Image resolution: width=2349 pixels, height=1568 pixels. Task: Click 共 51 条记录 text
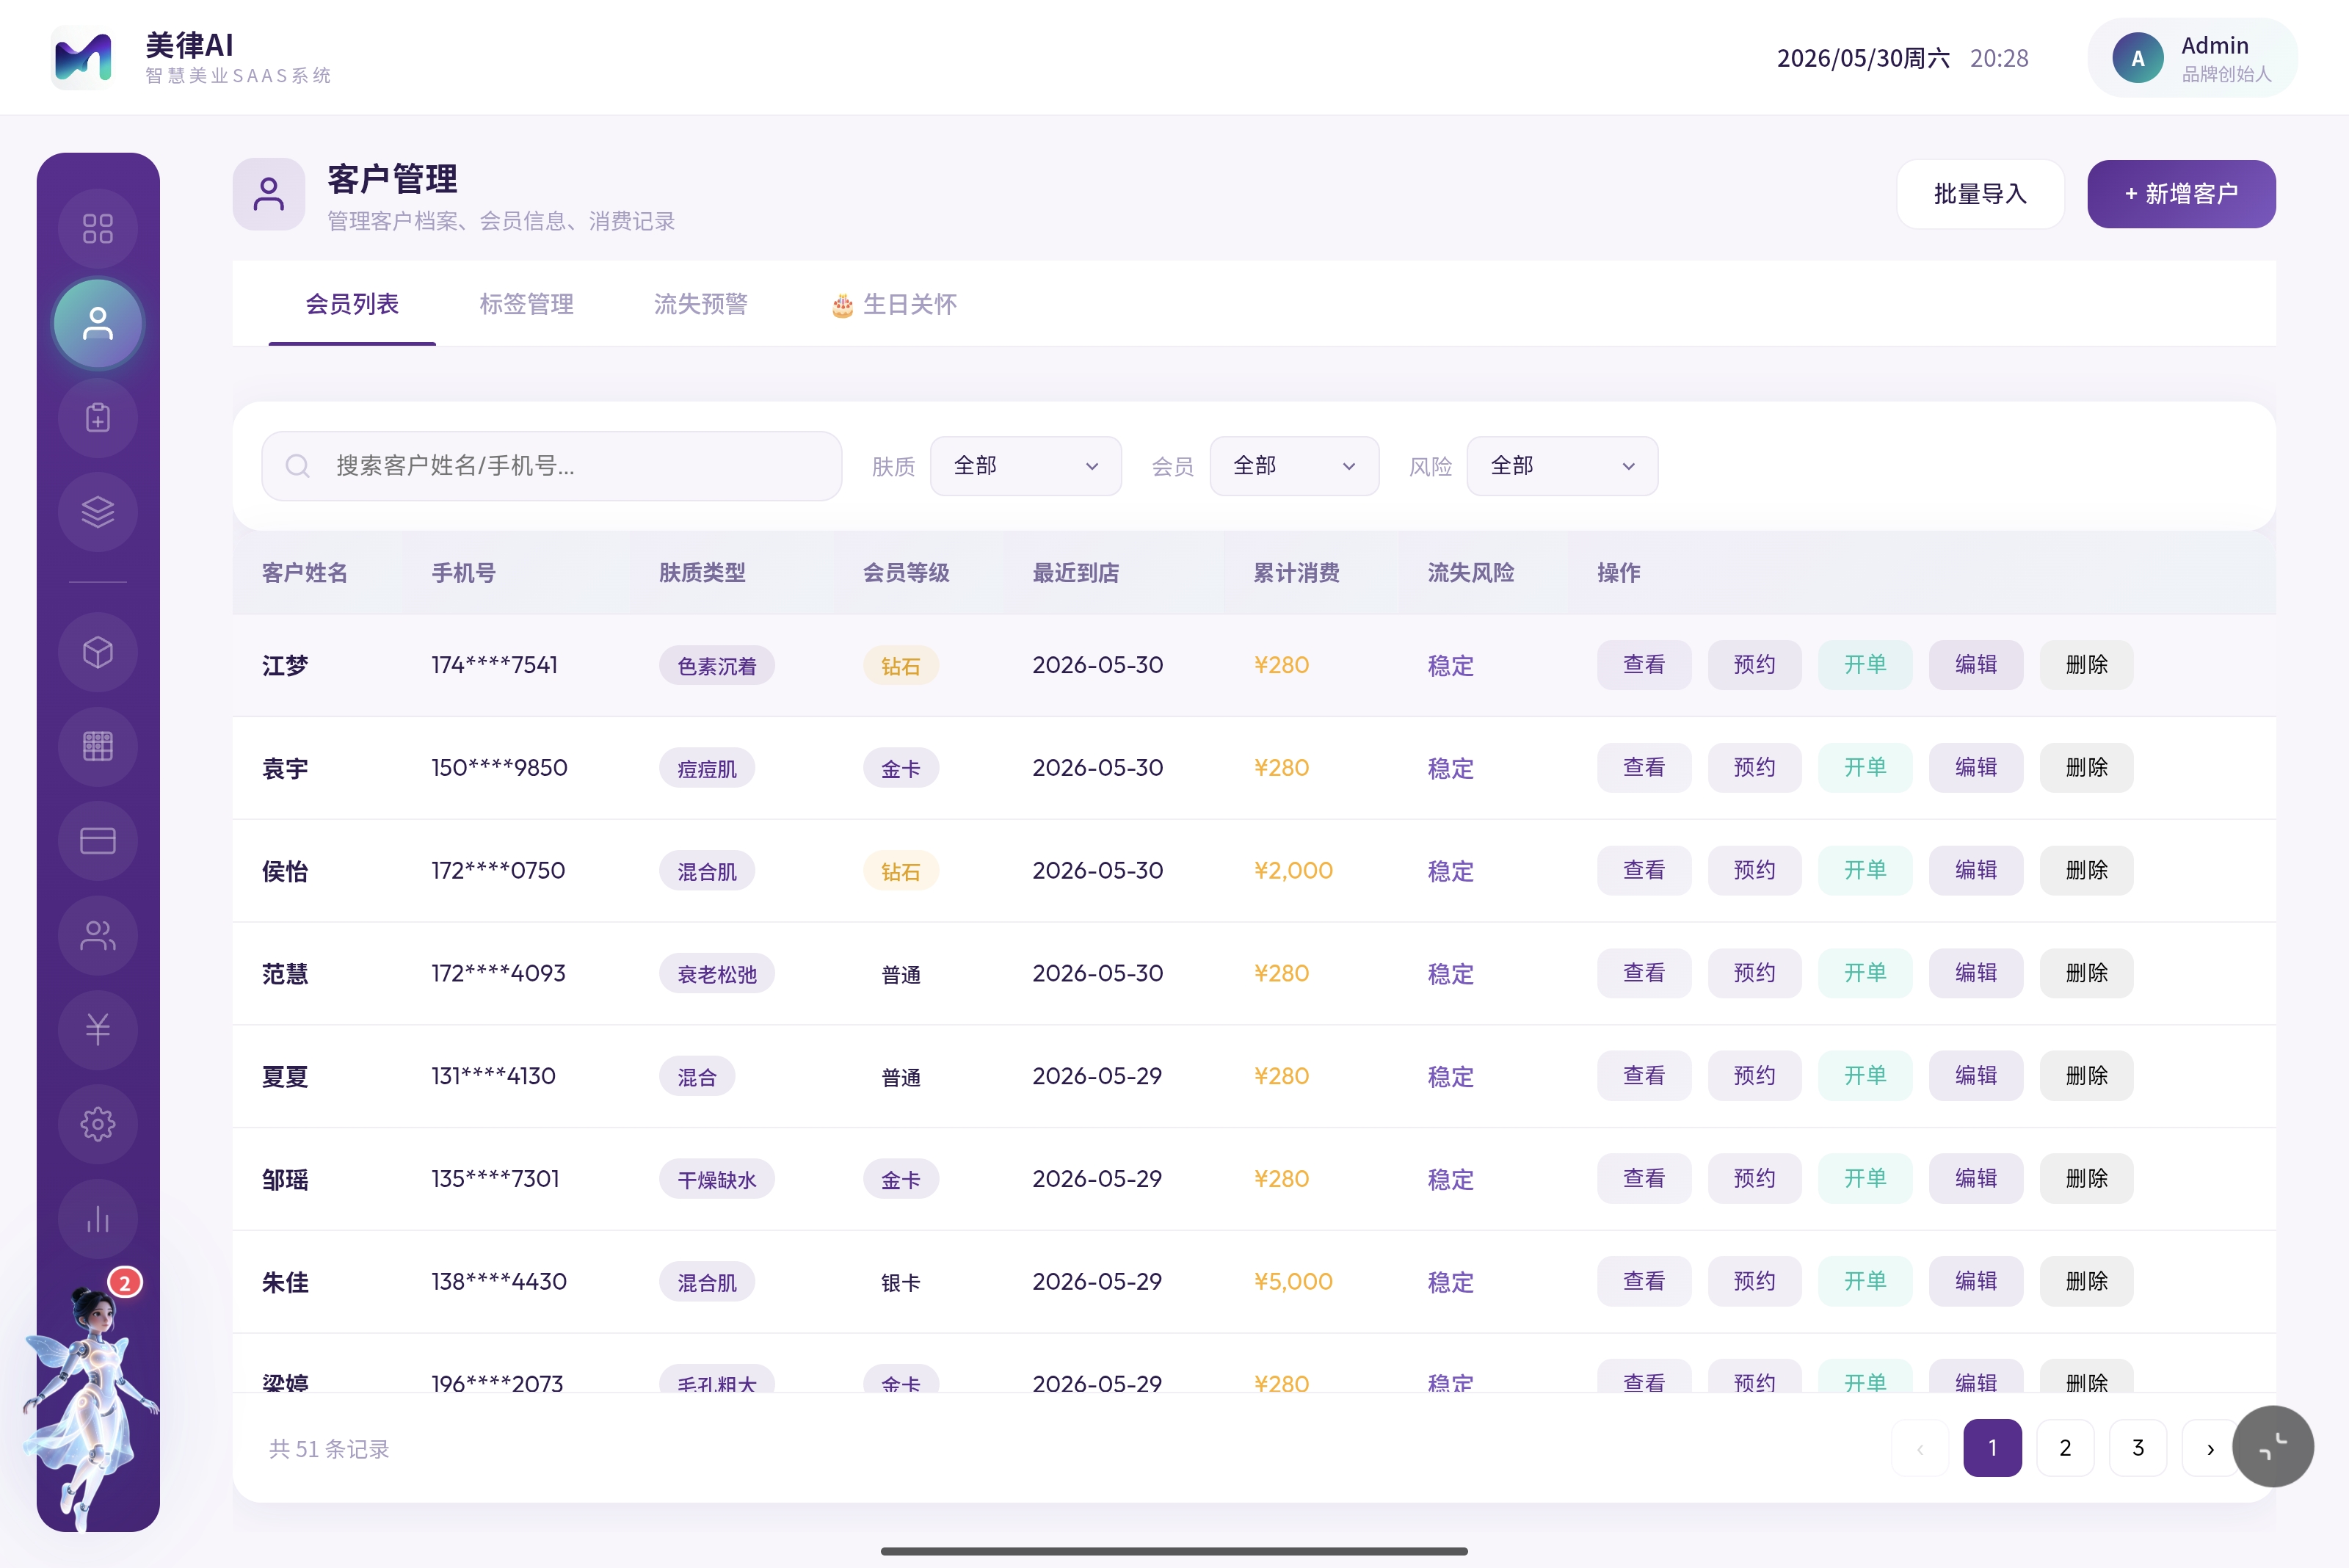point(329,1449)
